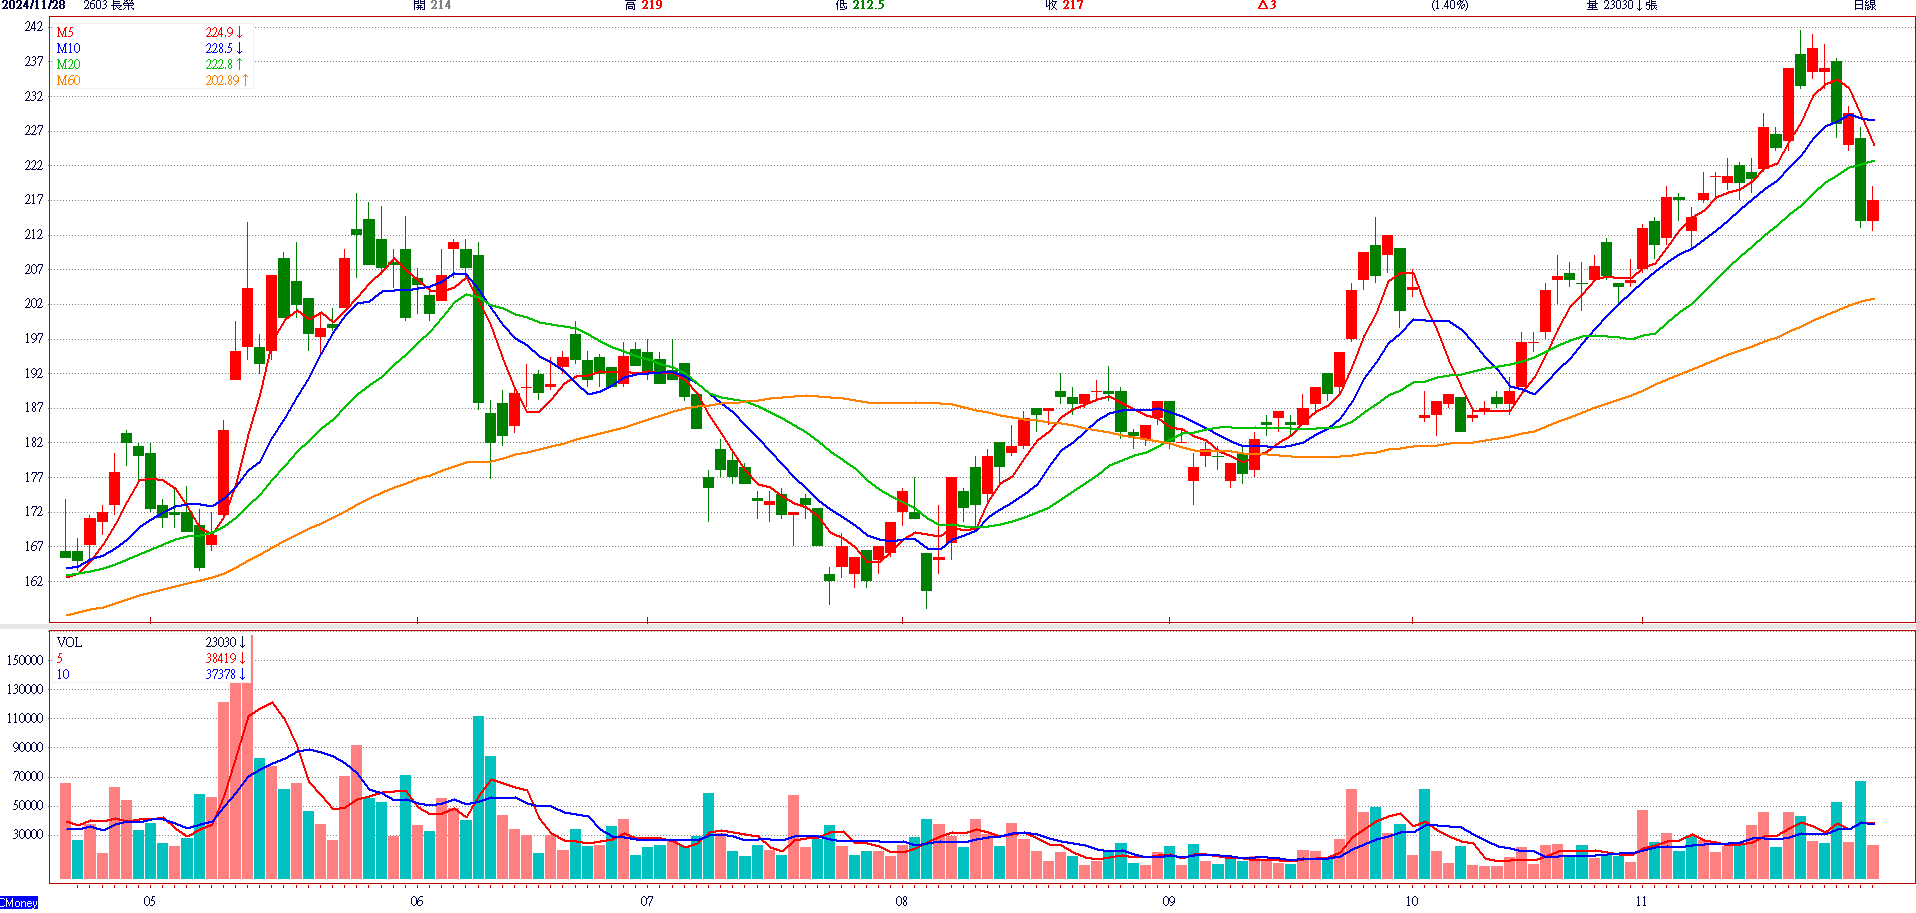Select the M5 moving average legend
The width and height of the screenshot is (1916, 913).
(65, 33)
